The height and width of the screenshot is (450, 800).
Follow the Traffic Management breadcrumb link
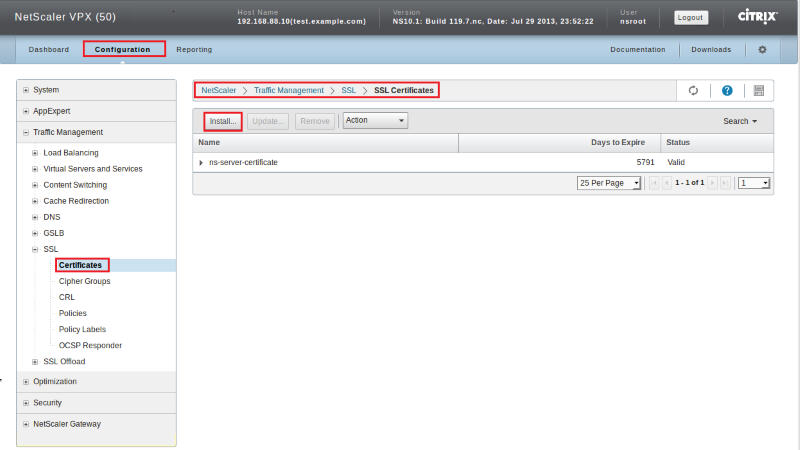pos(289,90)
